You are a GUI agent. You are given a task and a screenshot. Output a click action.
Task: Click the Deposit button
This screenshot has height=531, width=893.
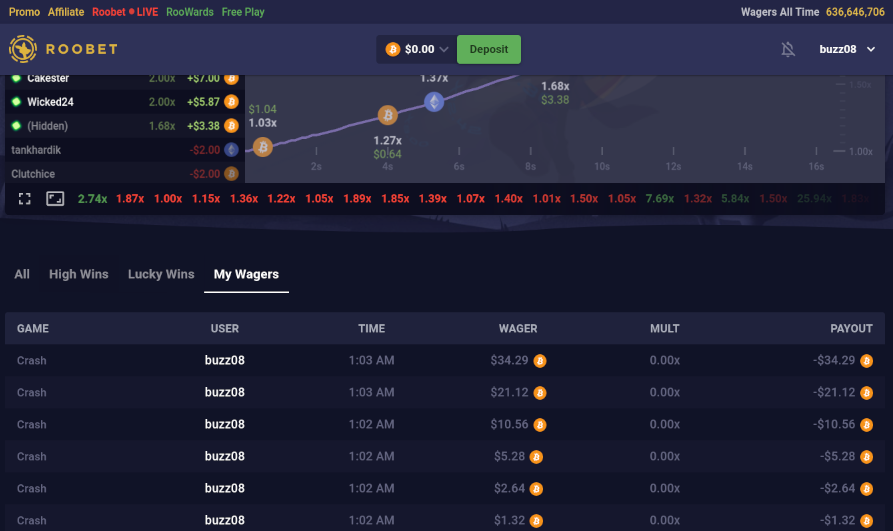[489, 50]
